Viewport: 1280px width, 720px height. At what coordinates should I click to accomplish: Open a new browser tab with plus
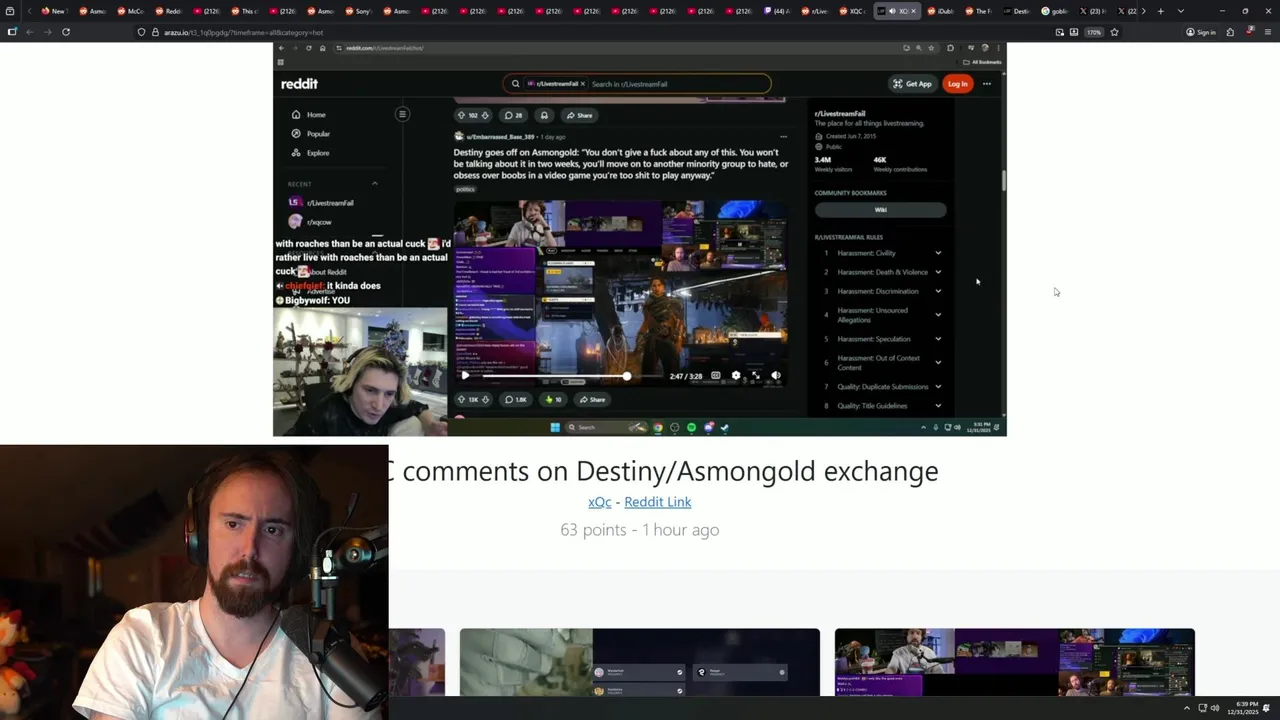point(1160,11)
